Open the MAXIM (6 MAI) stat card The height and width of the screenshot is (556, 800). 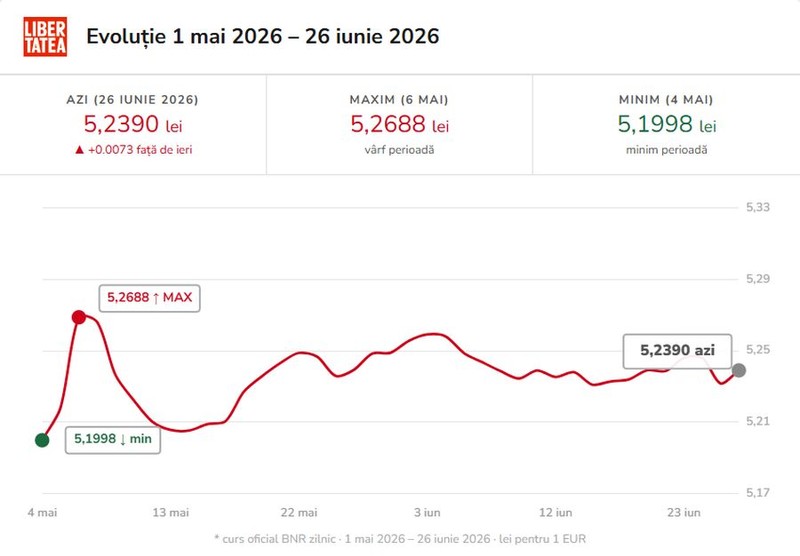399,124
